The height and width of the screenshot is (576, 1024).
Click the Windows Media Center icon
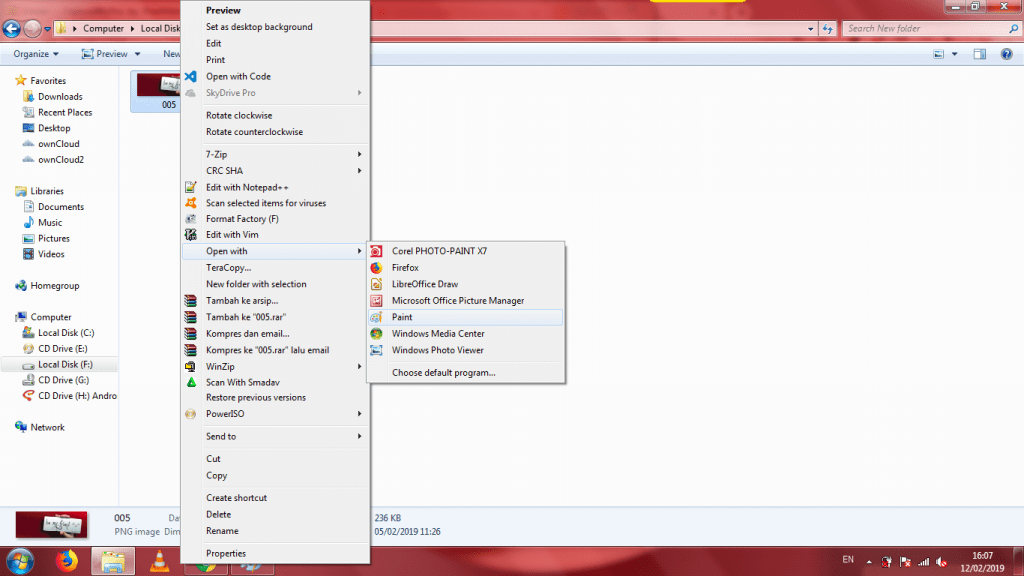[x=376, y=334]
